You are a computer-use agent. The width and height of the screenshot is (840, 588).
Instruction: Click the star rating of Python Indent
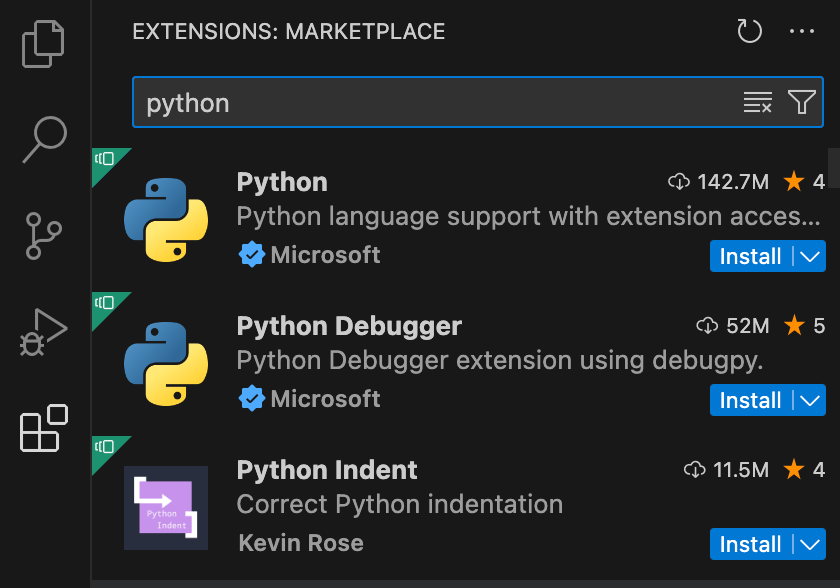pyautogui.click(x=804, y=470)
